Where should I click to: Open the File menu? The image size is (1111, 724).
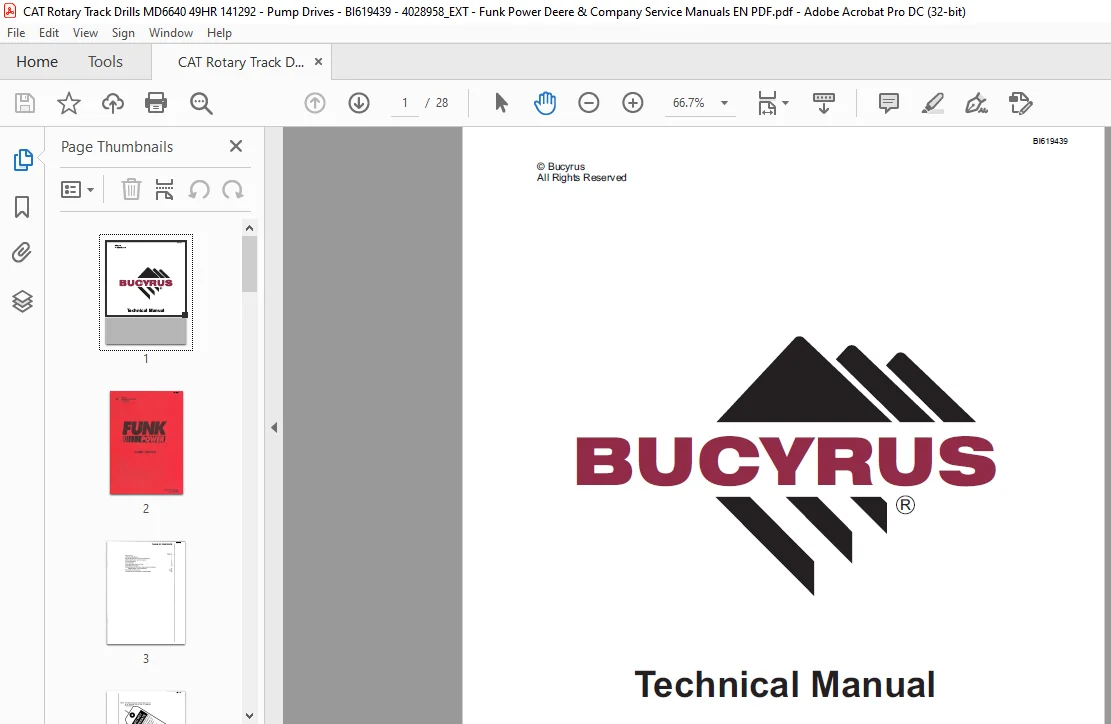coord(16,33)
